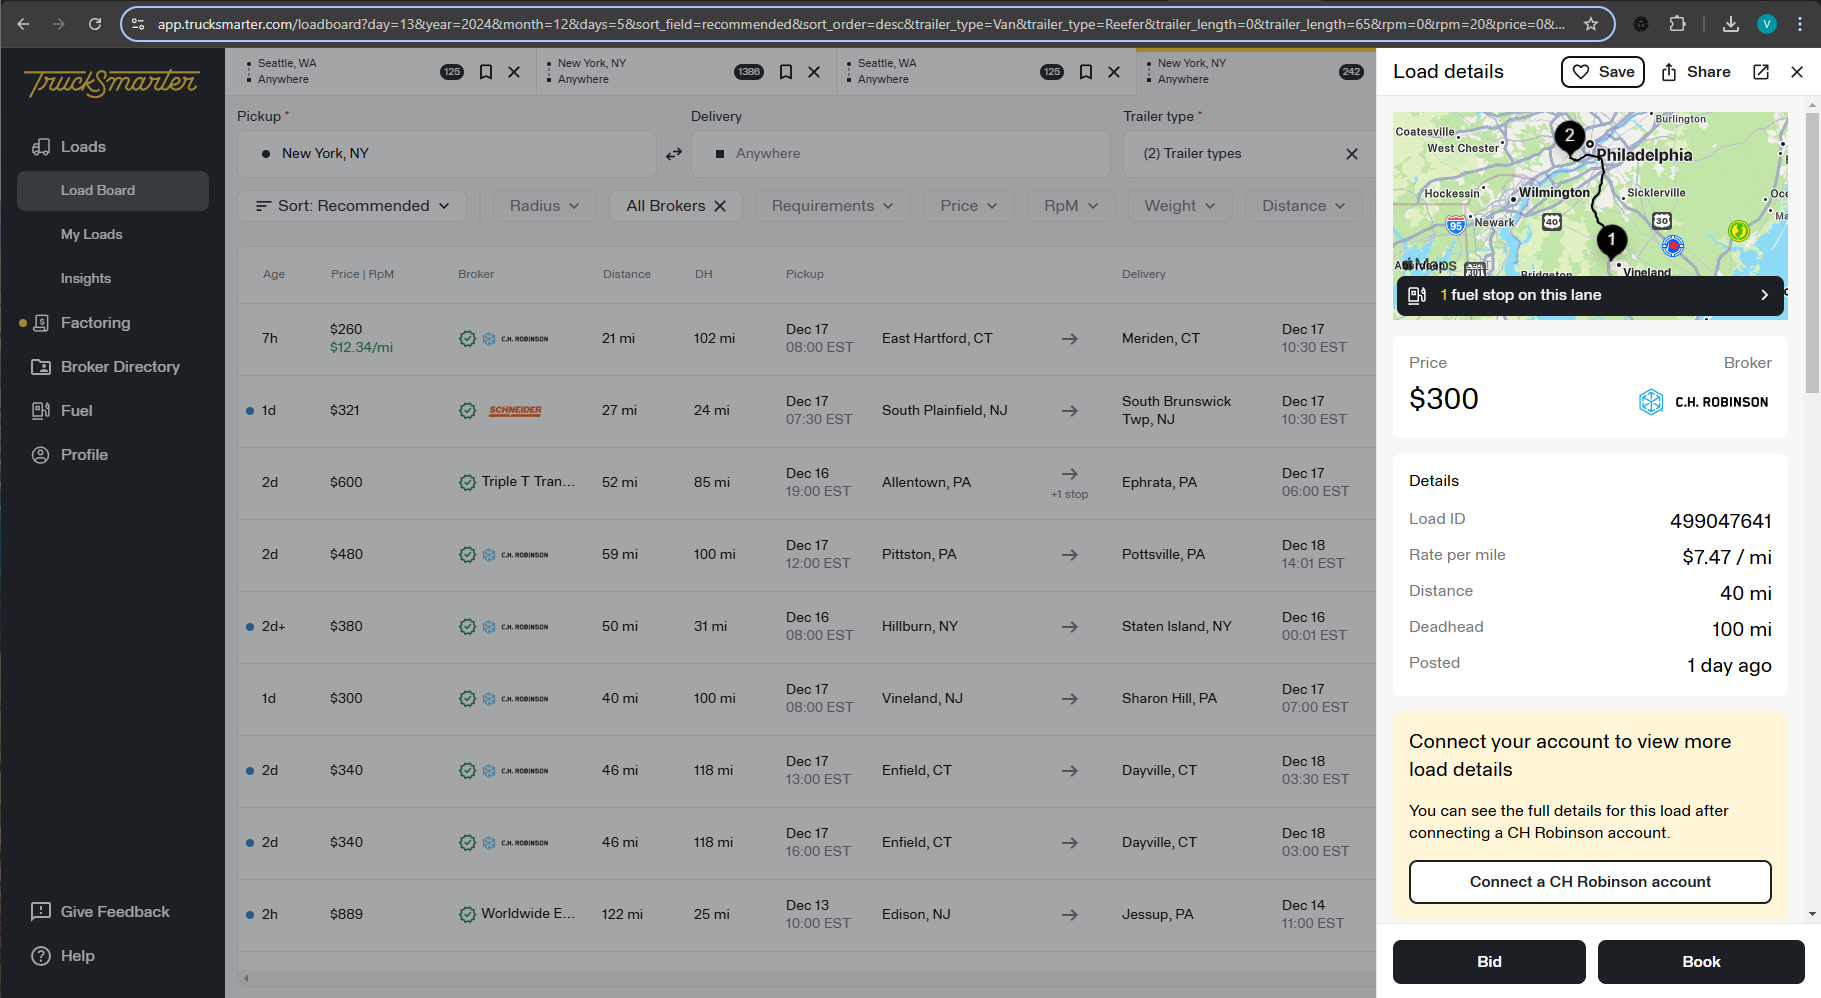
Task: Save this load with heart button
Action: [1602, 72]
